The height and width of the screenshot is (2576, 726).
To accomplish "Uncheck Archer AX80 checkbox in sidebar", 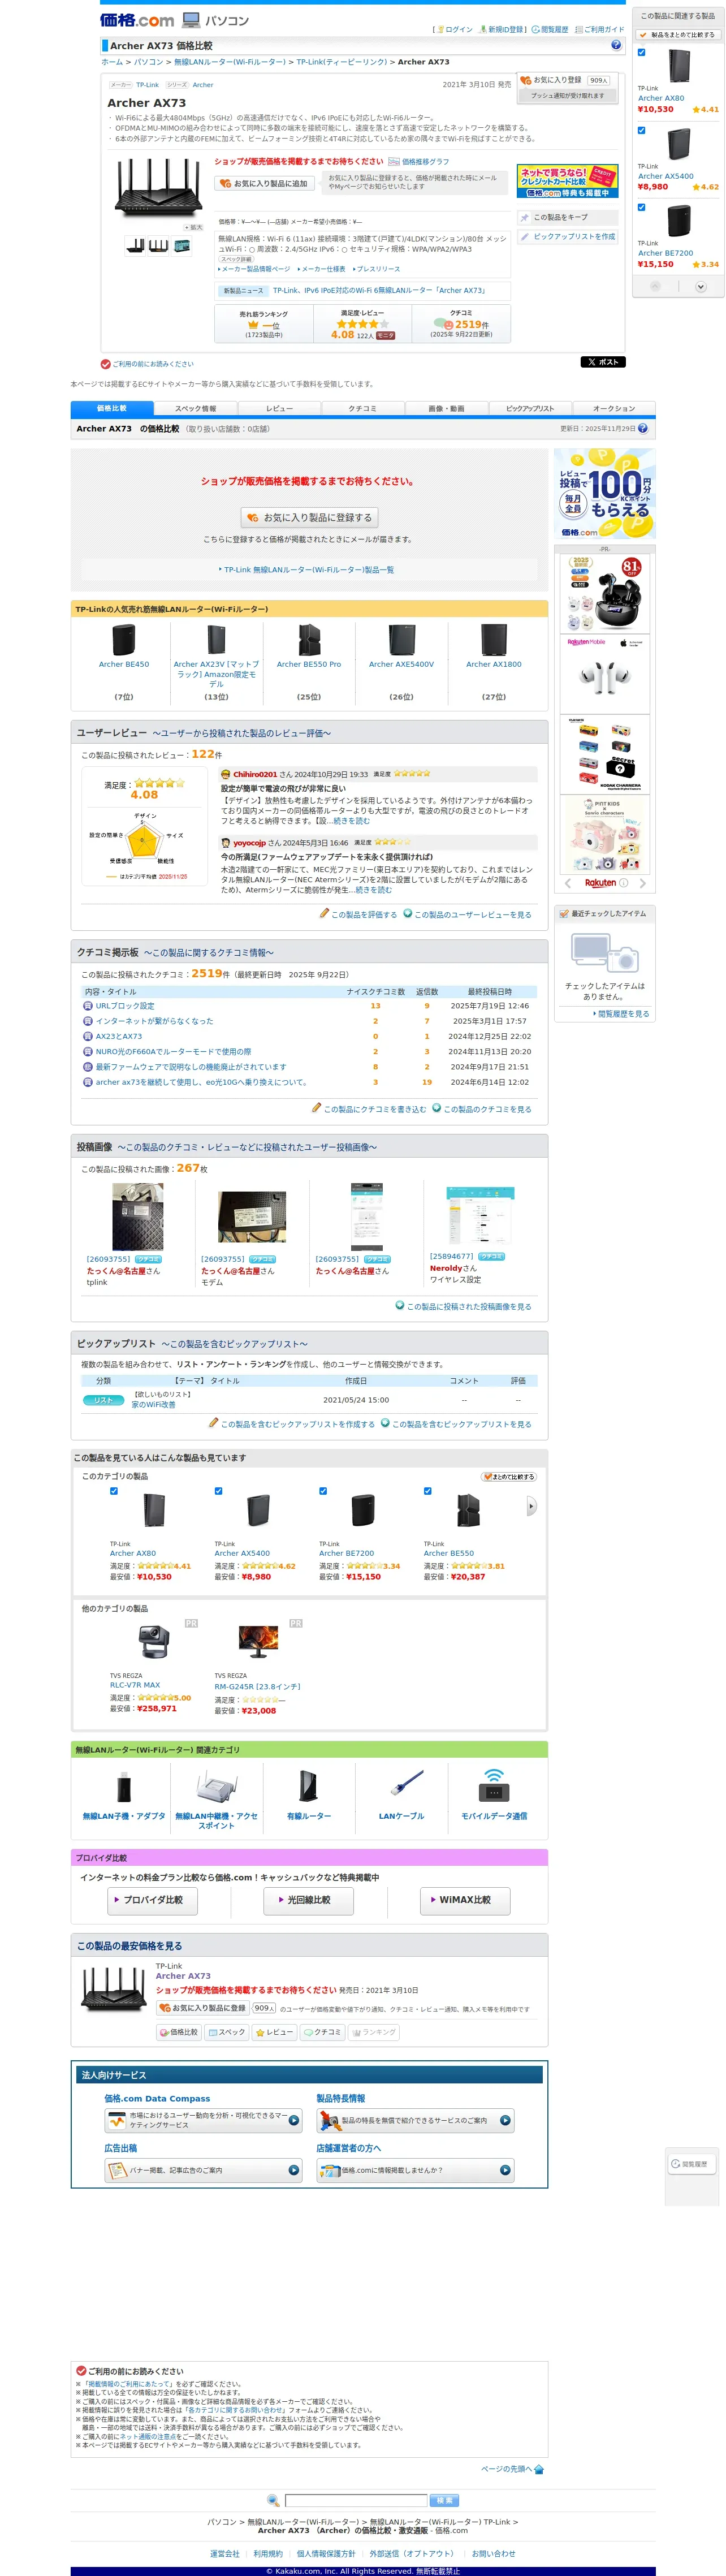I will tap(641, 52).
